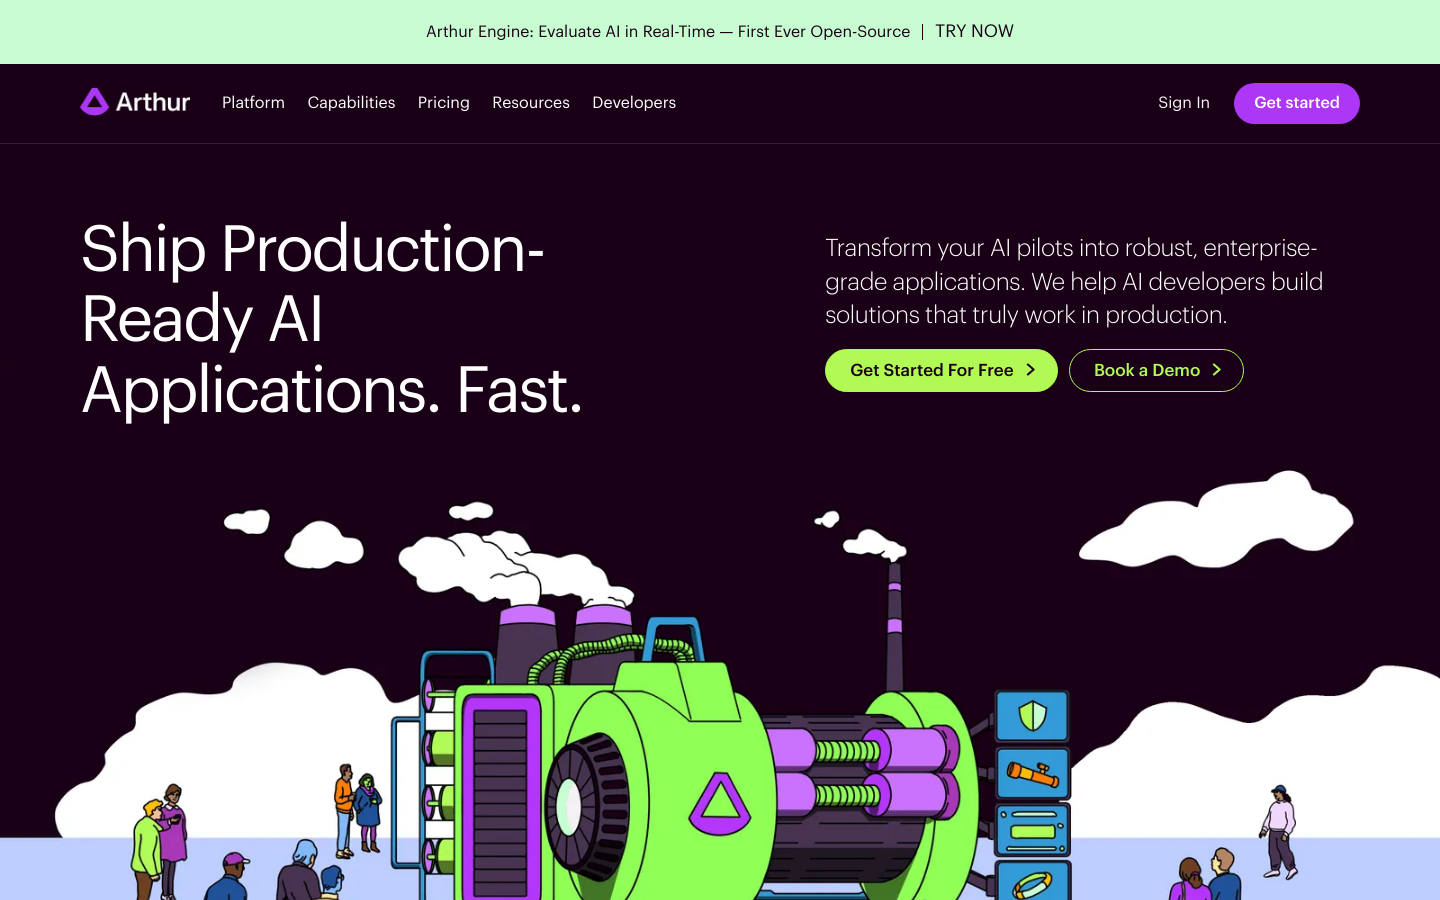Viewport: 1440px width, 900px height.
Task: Click the Arthur Engine announcement text
Action: click(667, 32)
